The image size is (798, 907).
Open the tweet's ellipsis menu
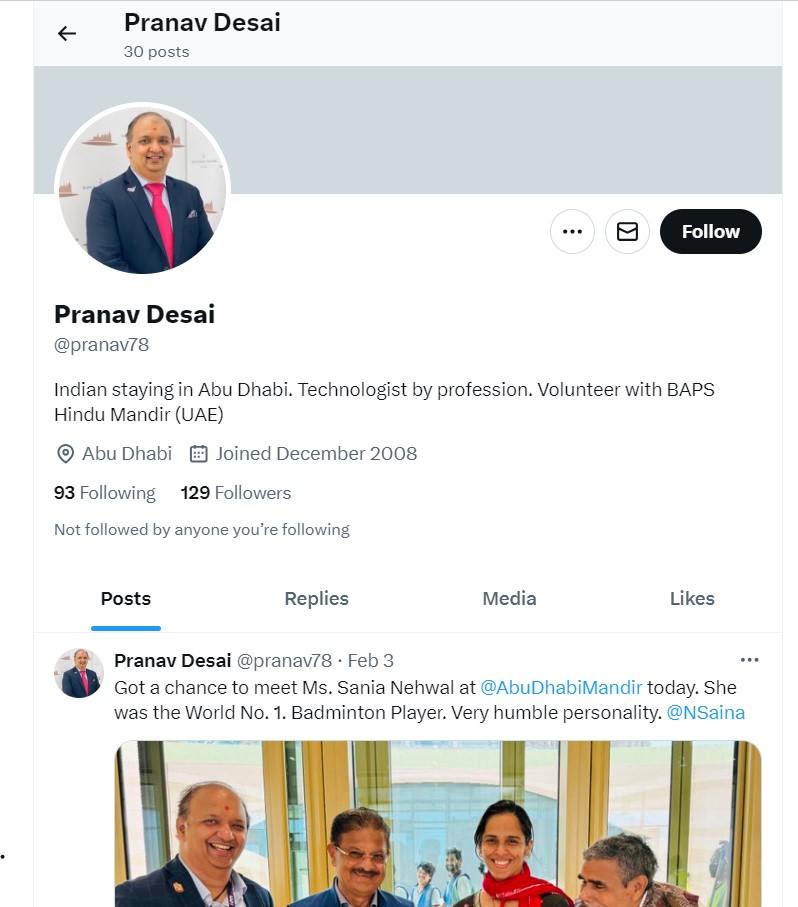[749, 659]
